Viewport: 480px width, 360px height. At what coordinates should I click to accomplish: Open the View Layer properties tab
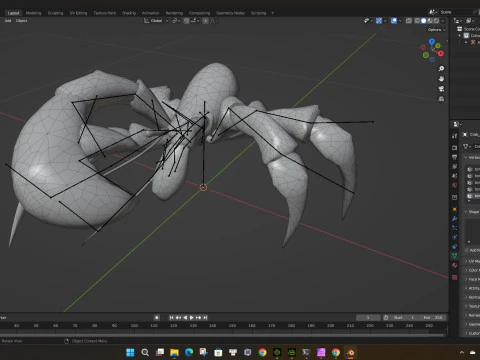[x=455, y=166]
